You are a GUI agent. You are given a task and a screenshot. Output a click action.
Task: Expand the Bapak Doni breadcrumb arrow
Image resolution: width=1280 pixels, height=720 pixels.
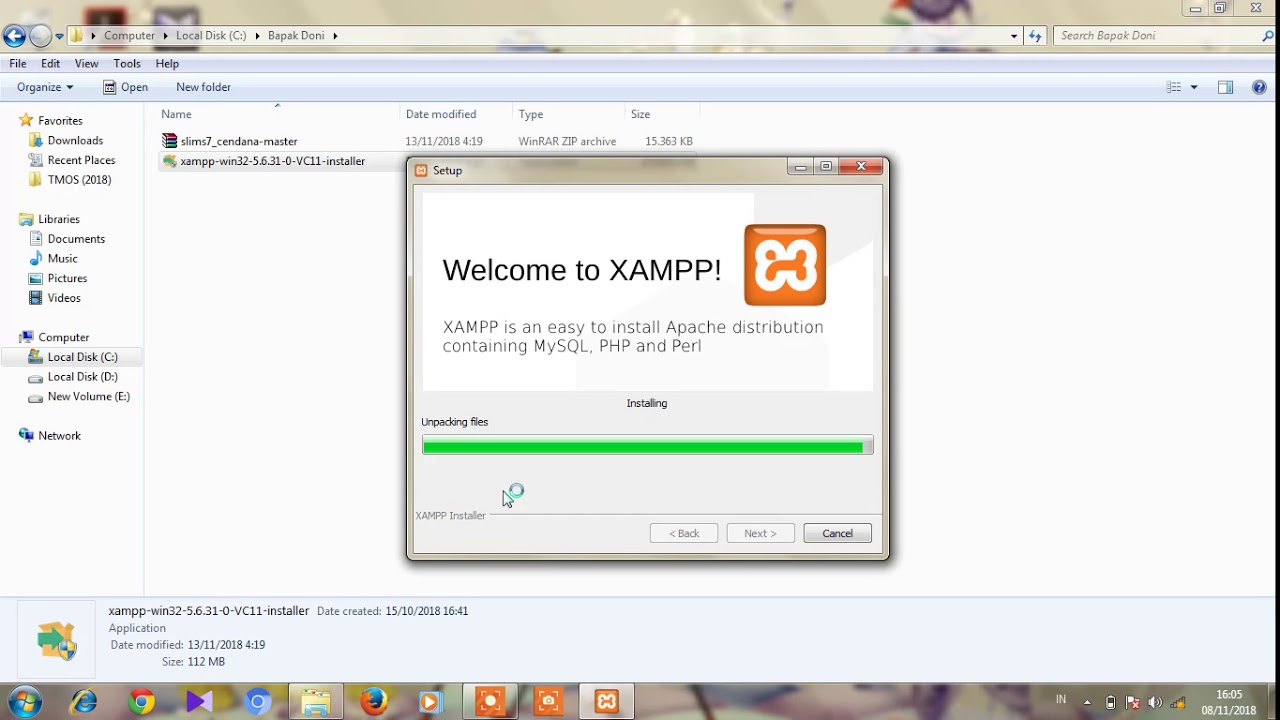pos(335,36)
